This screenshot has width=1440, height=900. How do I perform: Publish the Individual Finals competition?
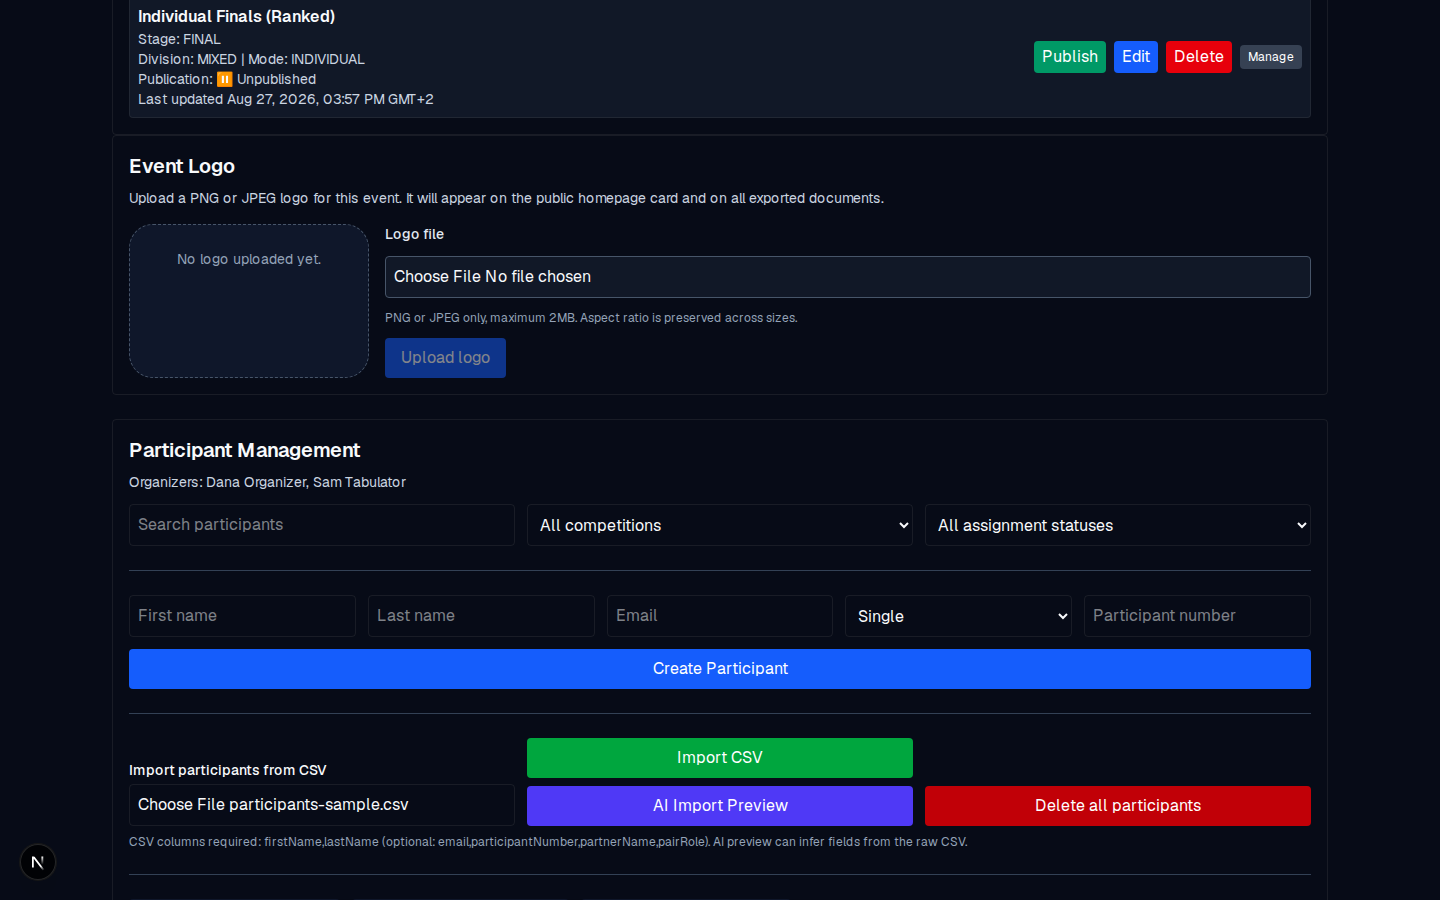(x=1070, y=57)
